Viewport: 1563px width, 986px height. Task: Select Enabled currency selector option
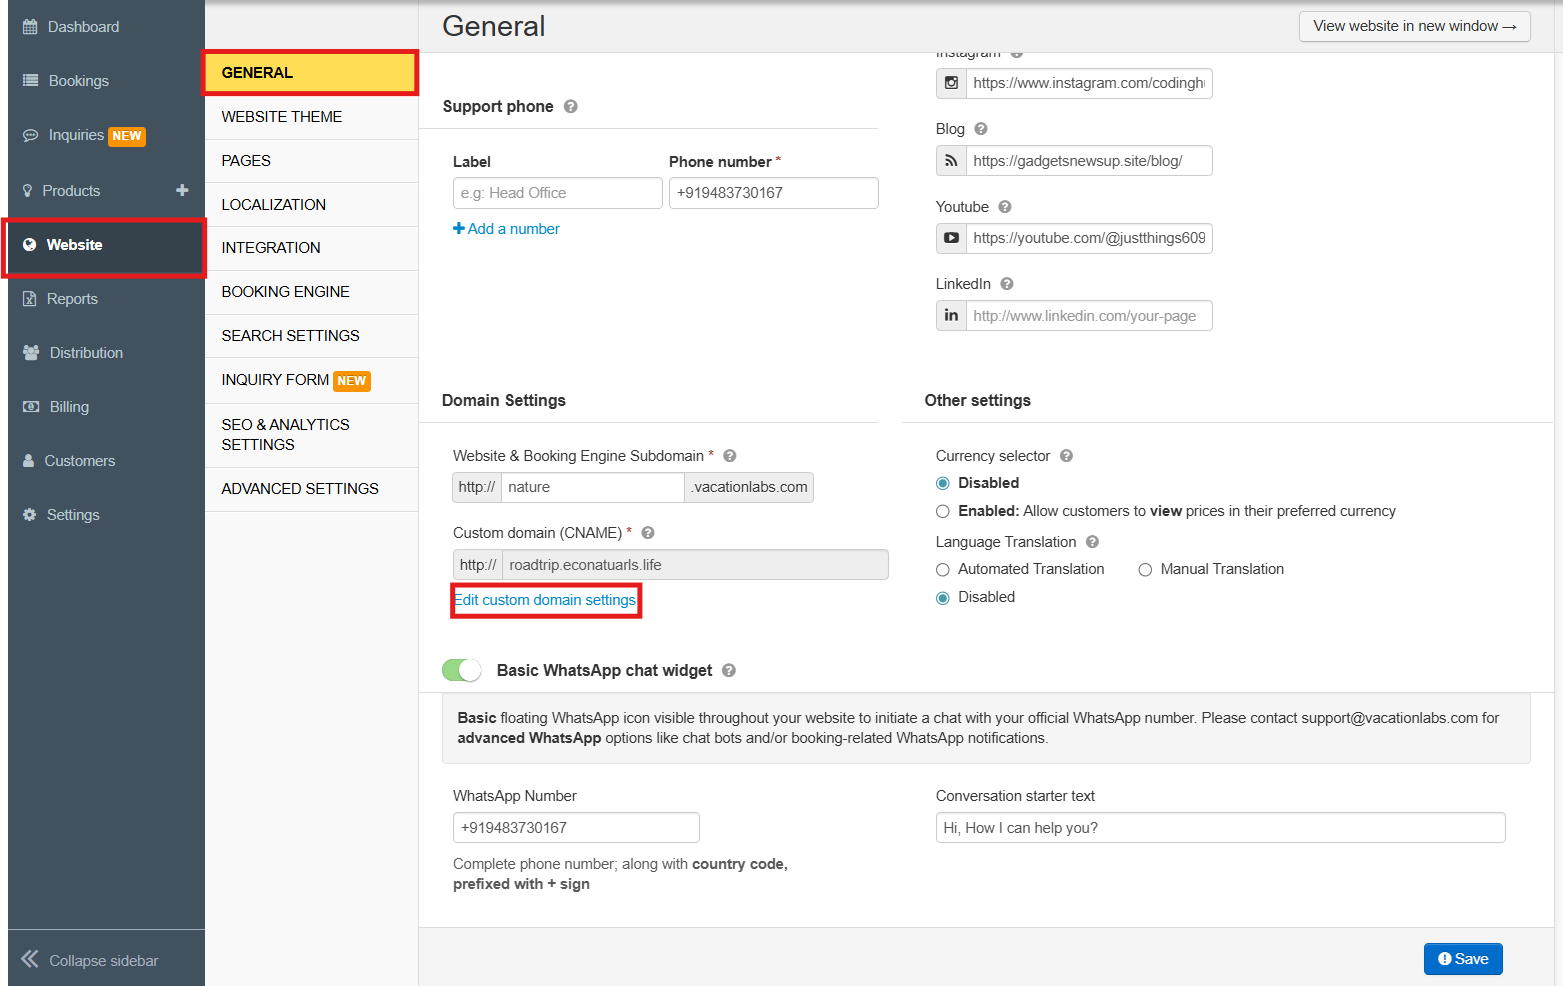pyautogui.click(x=942, y=511)
